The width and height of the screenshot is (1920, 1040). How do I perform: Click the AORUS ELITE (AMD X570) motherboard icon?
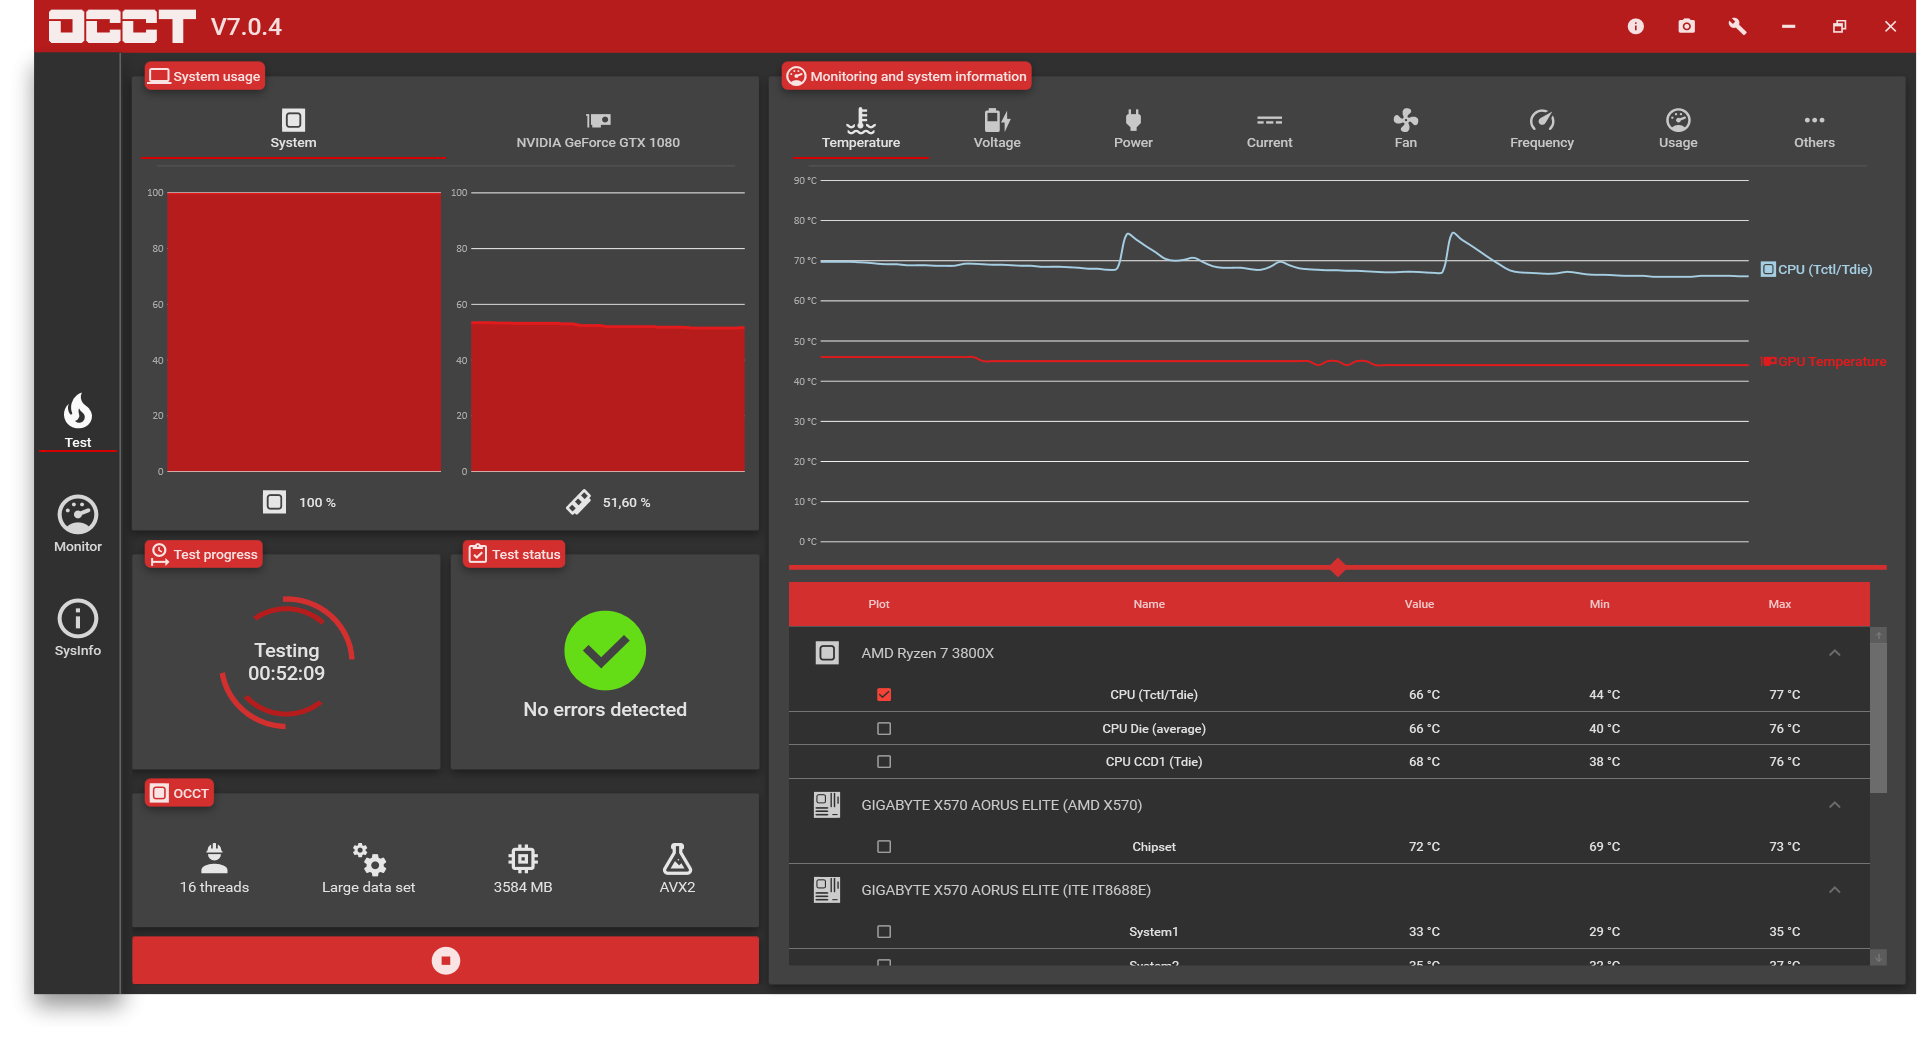(827, 805)
